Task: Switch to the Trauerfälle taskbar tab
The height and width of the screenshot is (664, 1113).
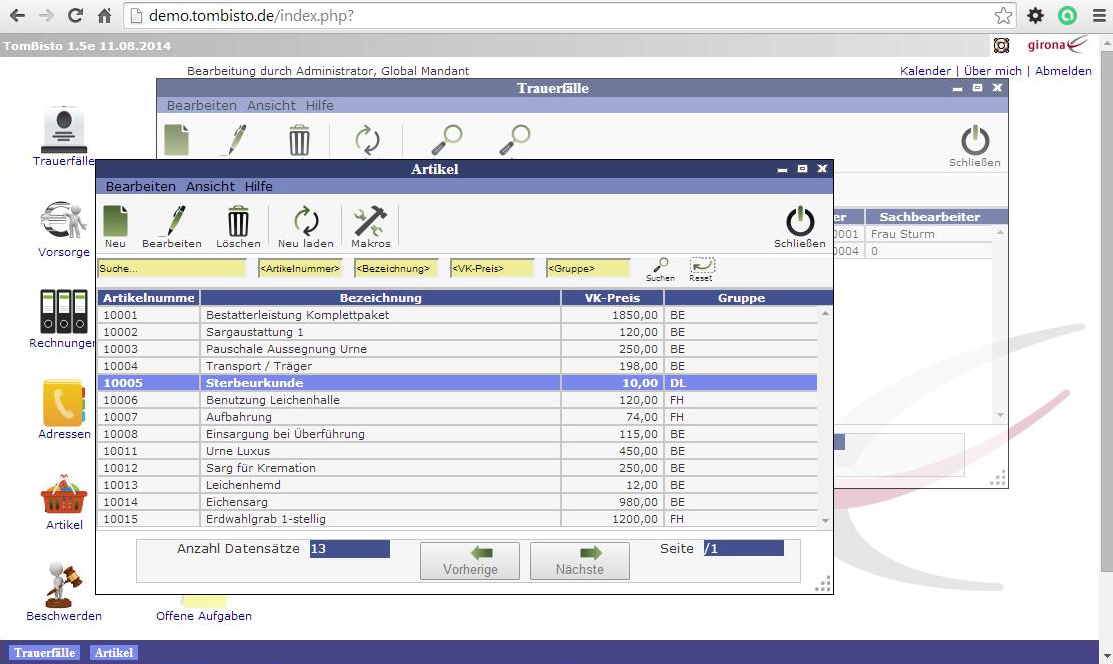Action: tap(44, 653)
